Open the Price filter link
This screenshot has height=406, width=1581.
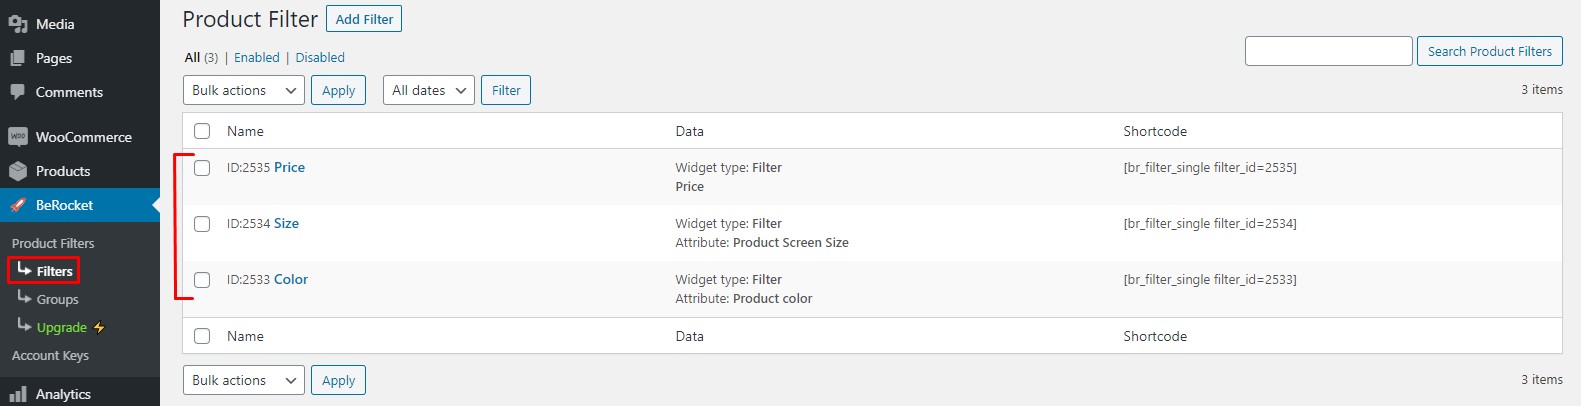point(289,167)
